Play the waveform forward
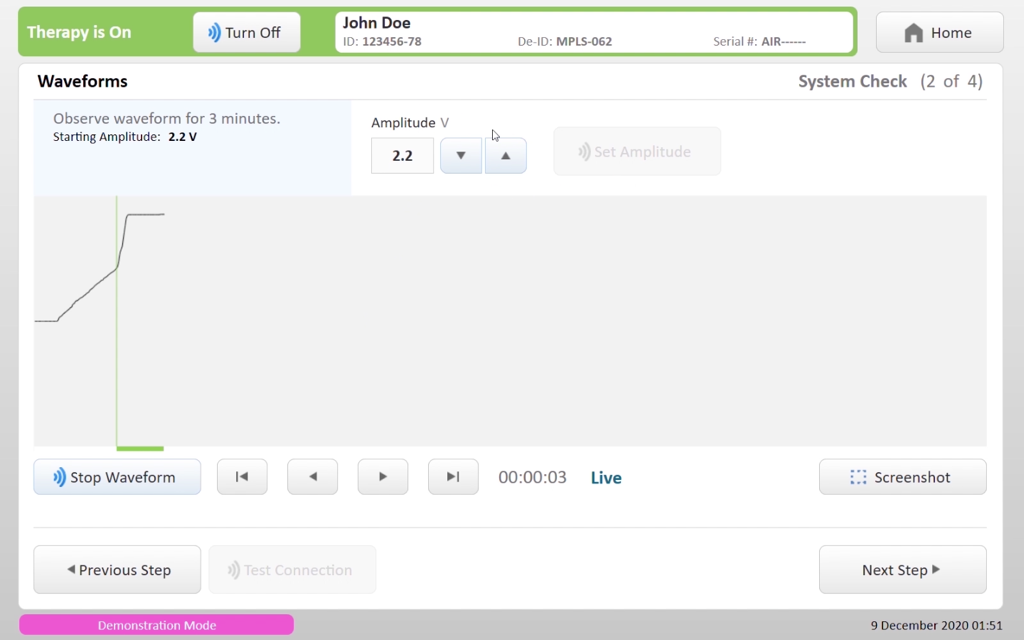Viewport: 1024px width, 640px height. (383, 477)
